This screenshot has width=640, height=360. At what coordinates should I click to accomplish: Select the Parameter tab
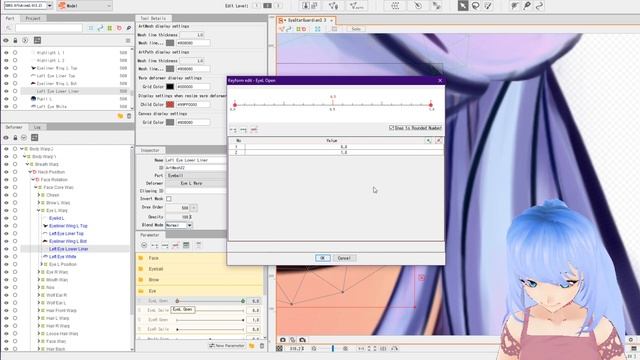click(x=150, y=235)
